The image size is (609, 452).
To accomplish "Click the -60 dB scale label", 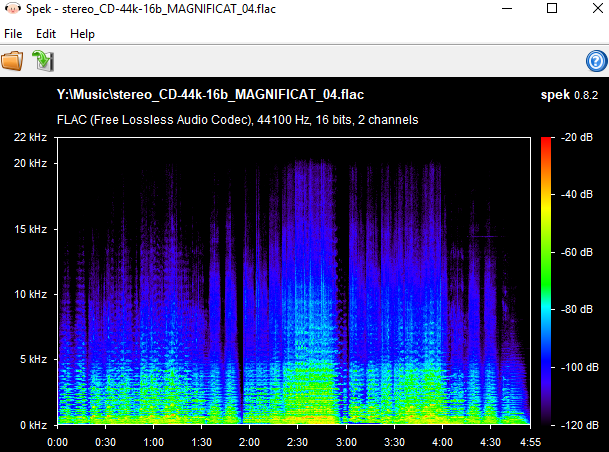I will [x=577, y=252].
